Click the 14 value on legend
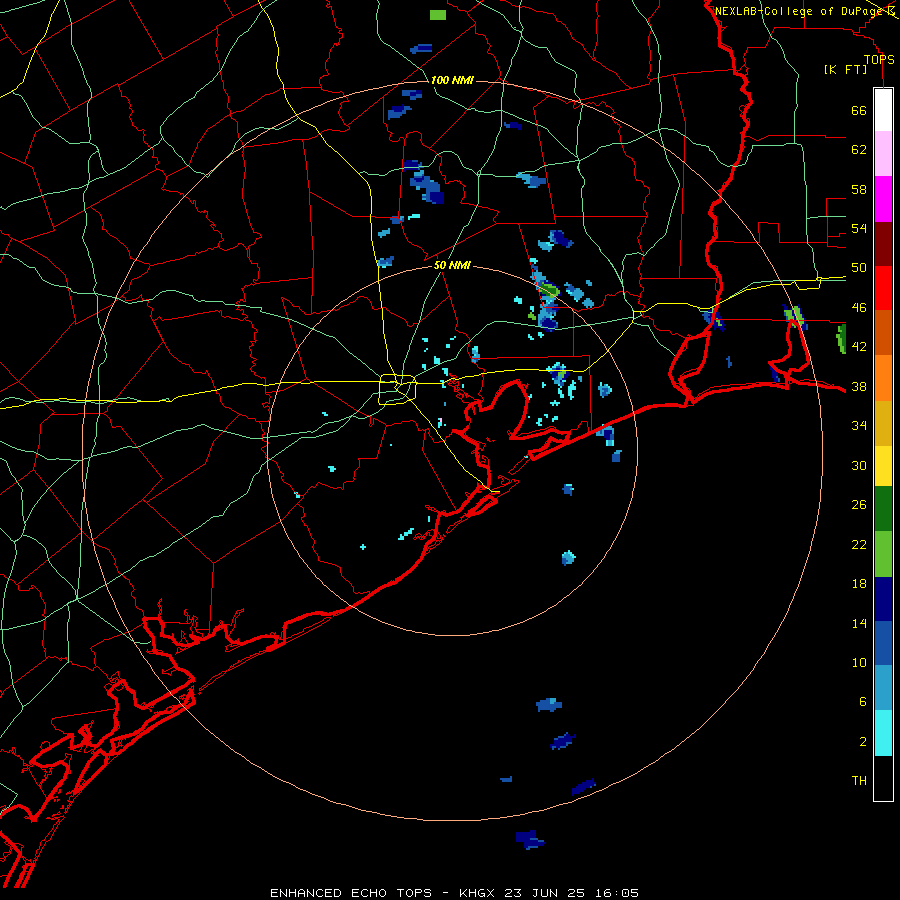Viewport: 900px width, 900px height. coord(859,623)
